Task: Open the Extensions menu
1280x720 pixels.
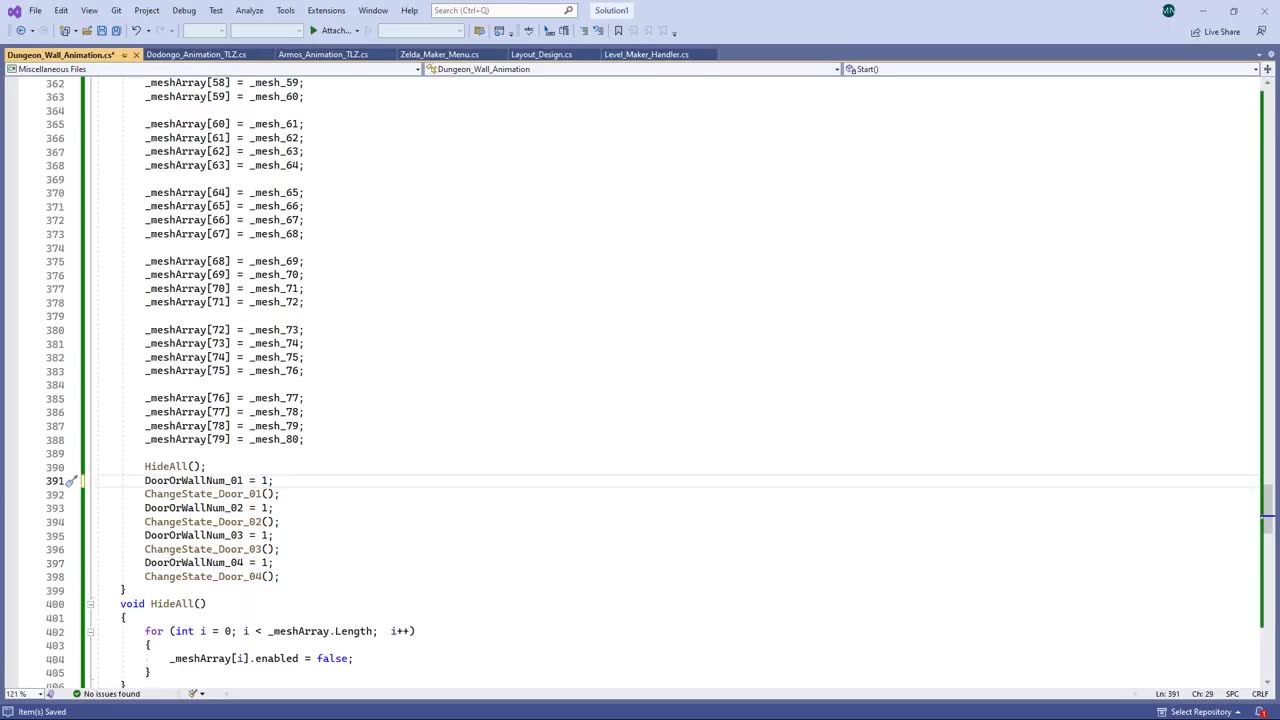Action: [326, 11]
